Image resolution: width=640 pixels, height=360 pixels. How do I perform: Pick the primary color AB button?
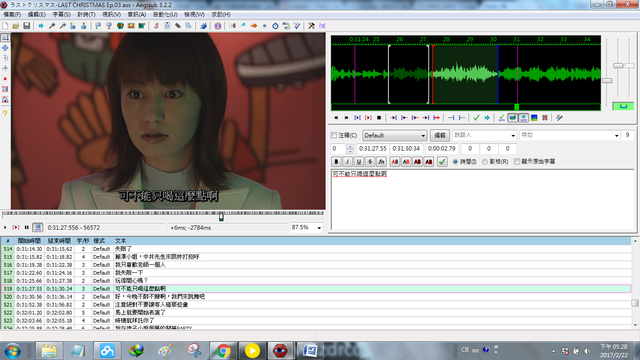(395, 162)
